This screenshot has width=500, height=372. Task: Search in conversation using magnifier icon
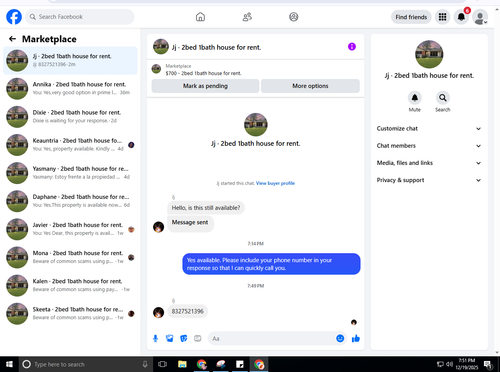tap(443, 98)
